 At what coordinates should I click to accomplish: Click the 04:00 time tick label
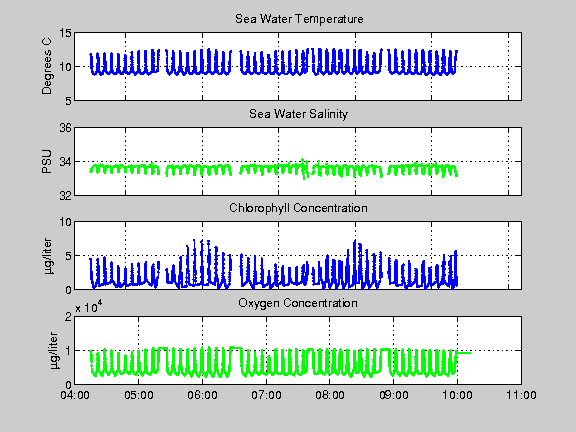pos(75,395)
